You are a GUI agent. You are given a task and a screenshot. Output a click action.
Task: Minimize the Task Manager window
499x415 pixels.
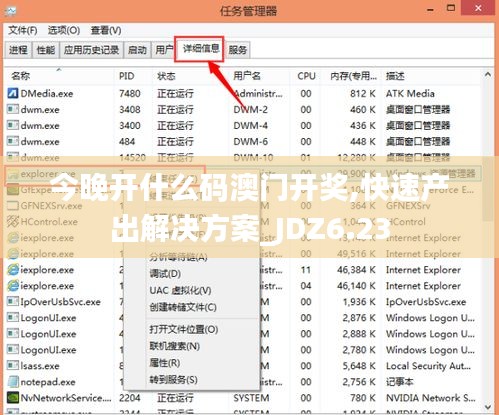[x=430, y=10]
